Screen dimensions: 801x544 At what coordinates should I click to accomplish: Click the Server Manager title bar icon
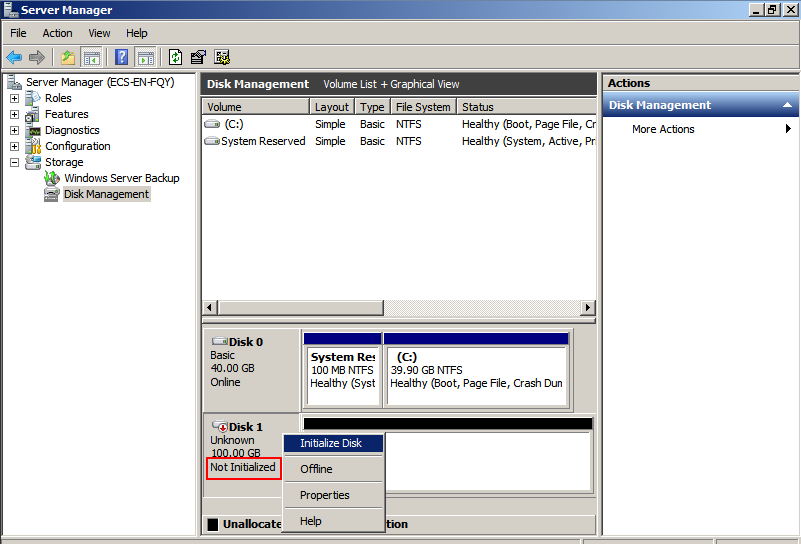[x=11, y=9]
